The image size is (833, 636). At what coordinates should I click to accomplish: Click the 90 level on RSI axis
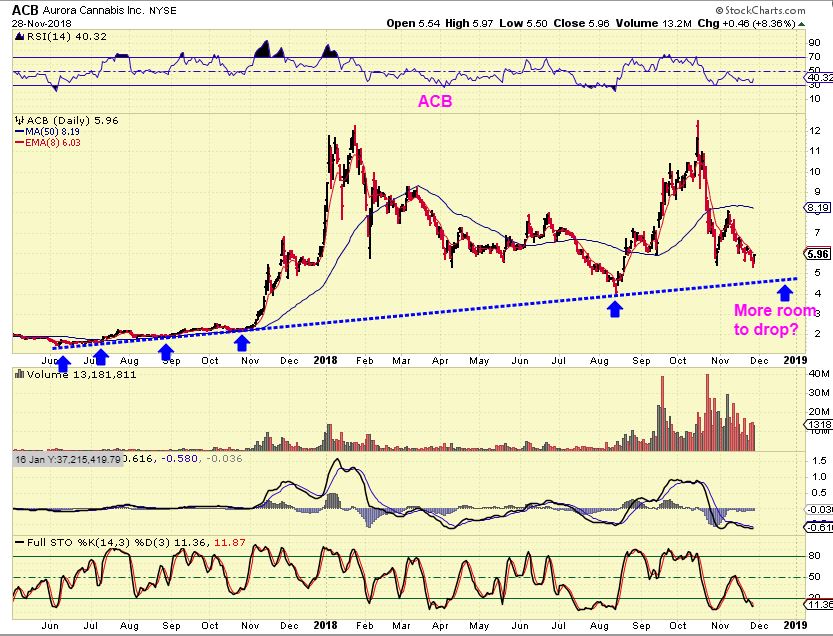coord(814,43)
